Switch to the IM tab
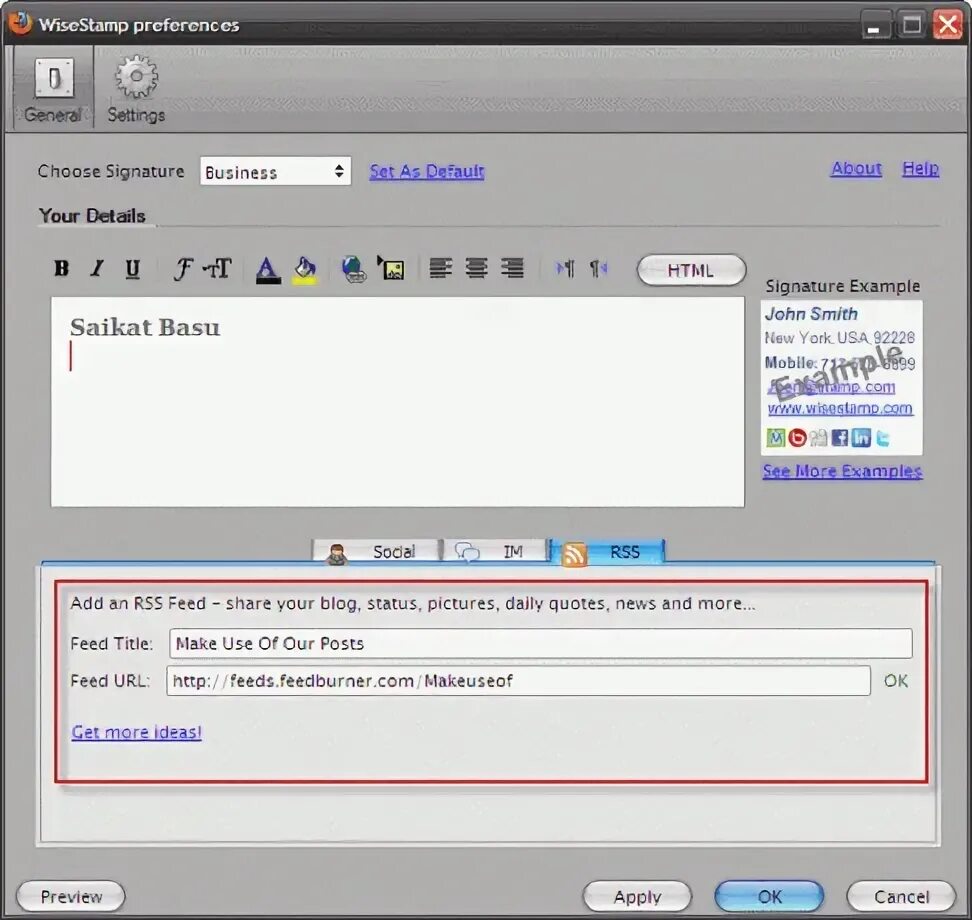Image resolution: width=972 pixels, height=920 pixels. 495,551
